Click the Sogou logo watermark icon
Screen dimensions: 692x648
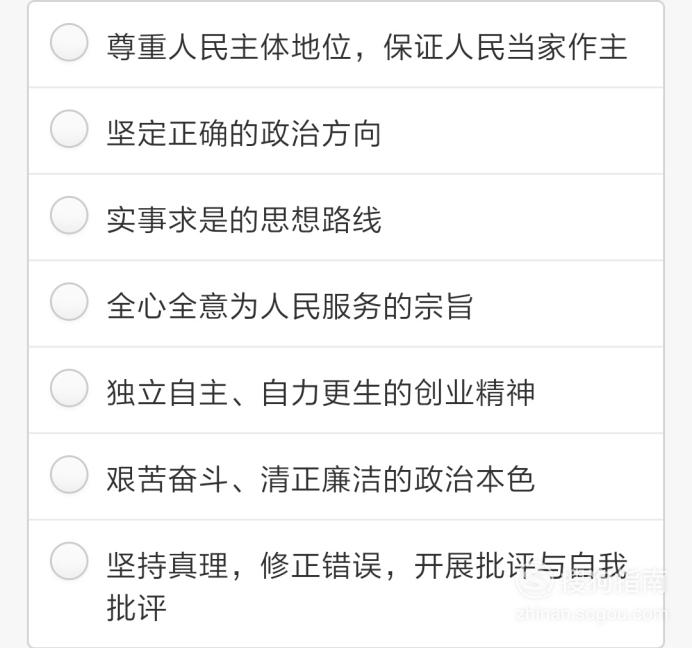(x=535, y=584)
